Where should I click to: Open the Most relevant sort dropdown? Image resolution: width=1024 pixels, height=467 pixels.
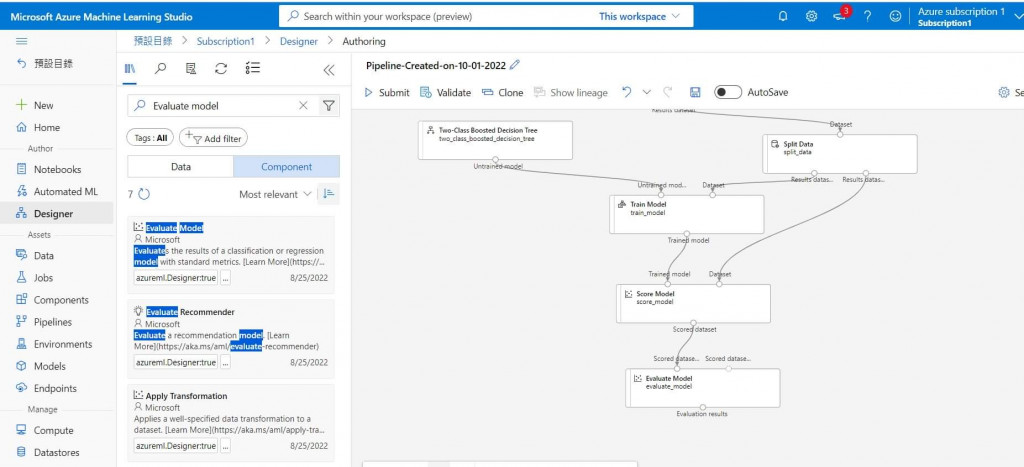(275, 194)
